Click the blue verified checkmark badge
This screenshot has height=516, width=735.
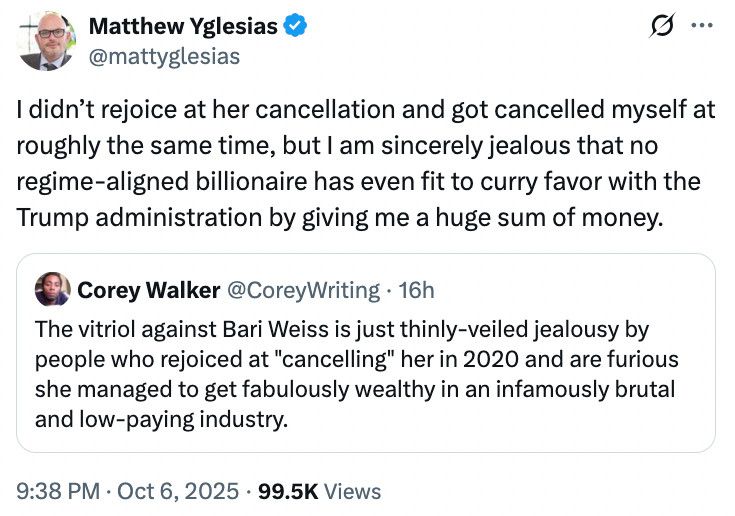293,27
